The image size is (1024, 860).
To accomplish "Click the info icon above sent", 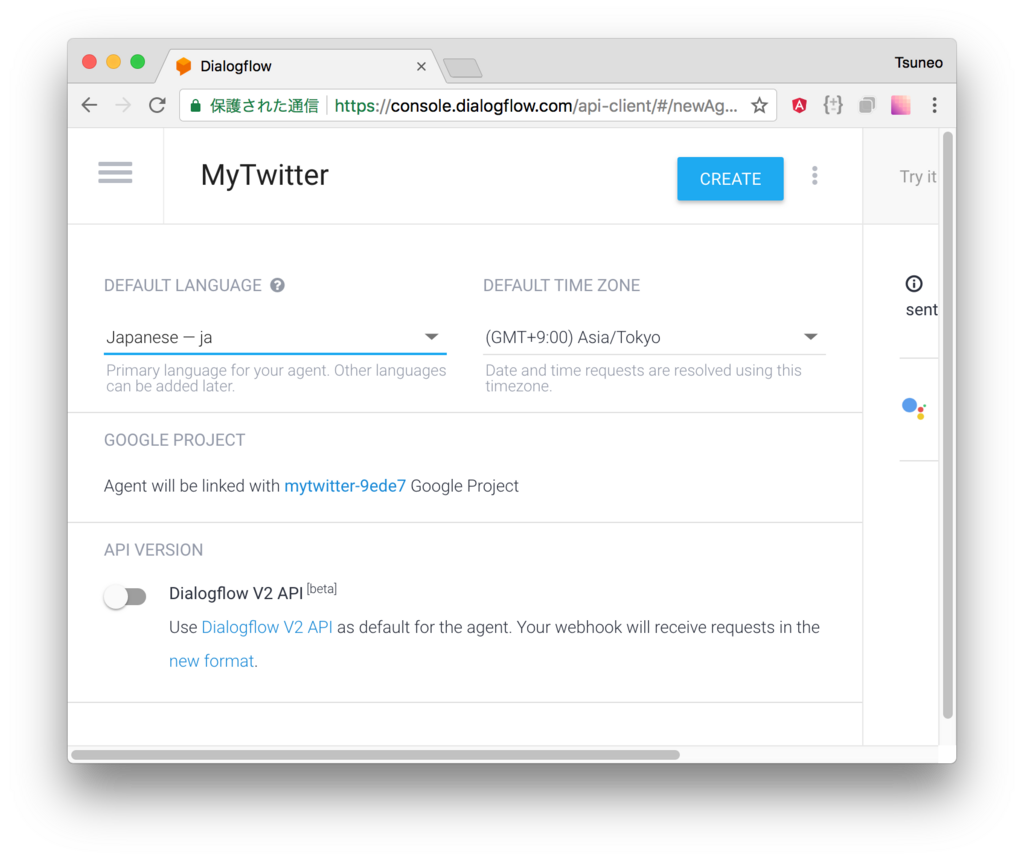I will 914,283.
